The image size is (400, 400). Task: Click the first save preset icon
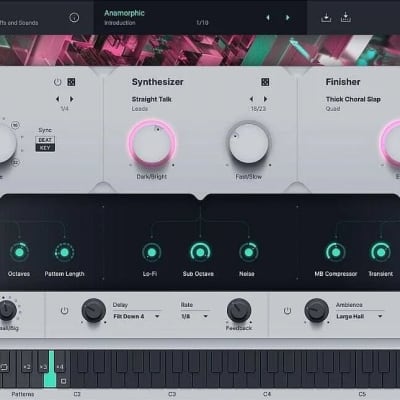pos(326,17)
